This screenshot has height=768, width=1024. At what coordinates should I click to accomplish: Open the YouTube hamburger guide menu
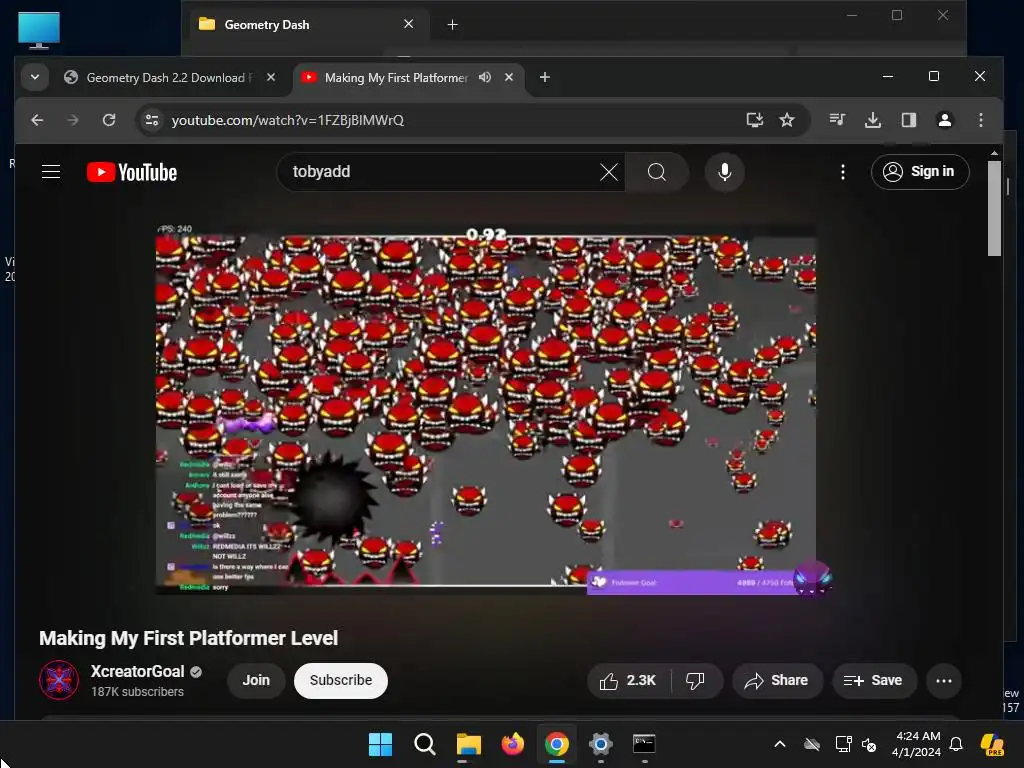coord(51,172)
